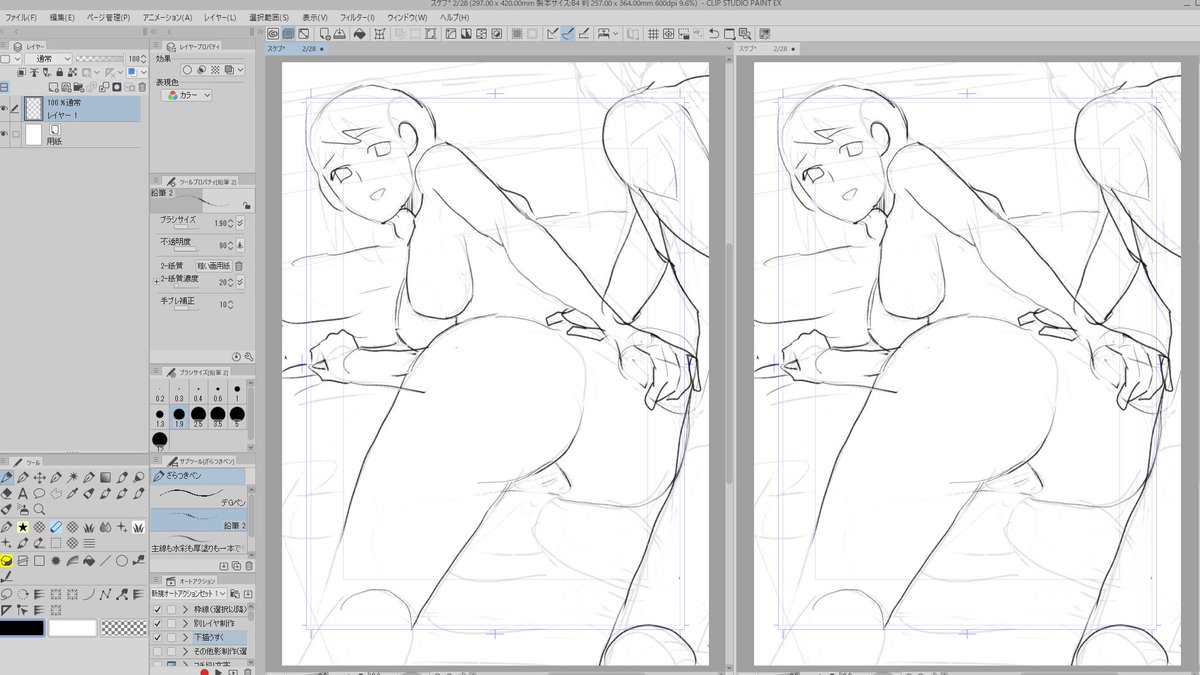1200x675 pixels.
Task: Toggle lock layer padlock icon in layer palette
Action: pos(60,72)
